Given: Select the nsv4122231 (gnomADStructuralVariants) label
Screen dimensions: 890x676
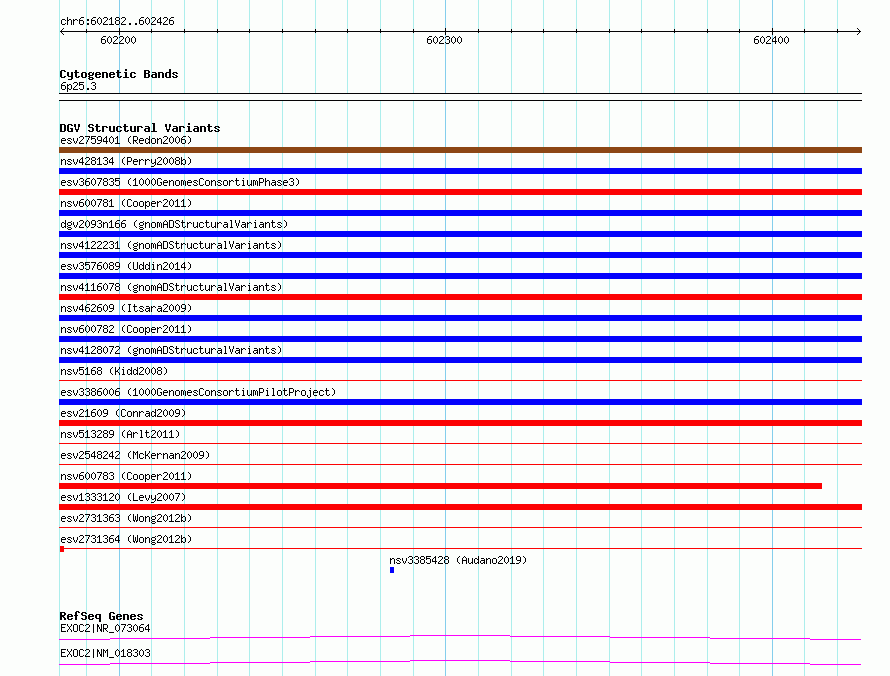Looking at the screenshot, I should pyautogui.click(x=171, y=245).
